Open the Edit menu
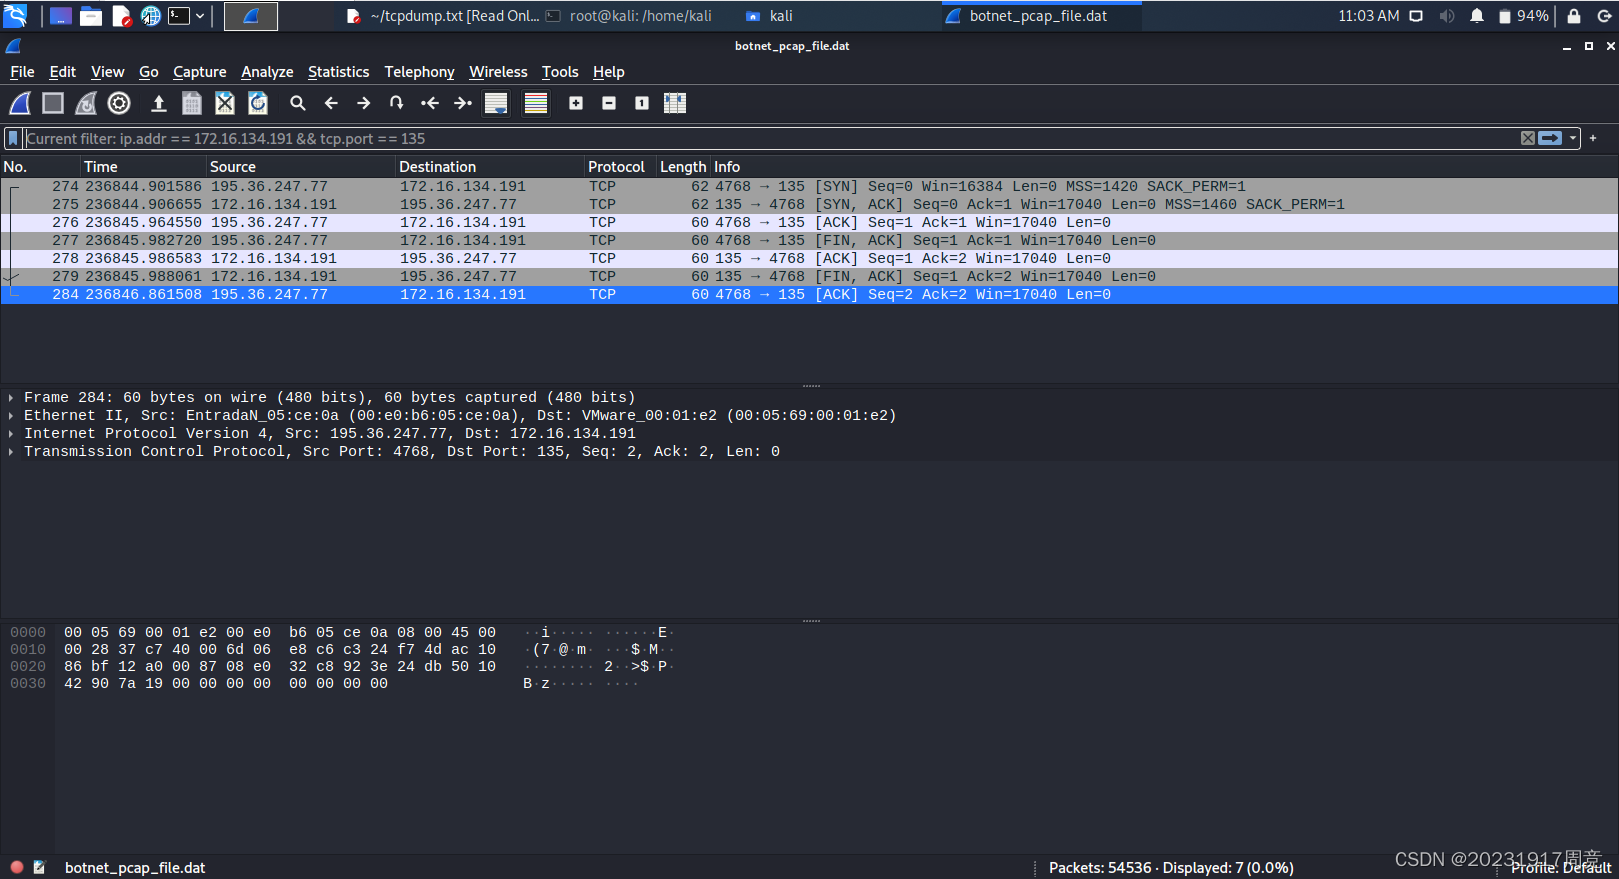The image size is (1619, 879). 62,72
